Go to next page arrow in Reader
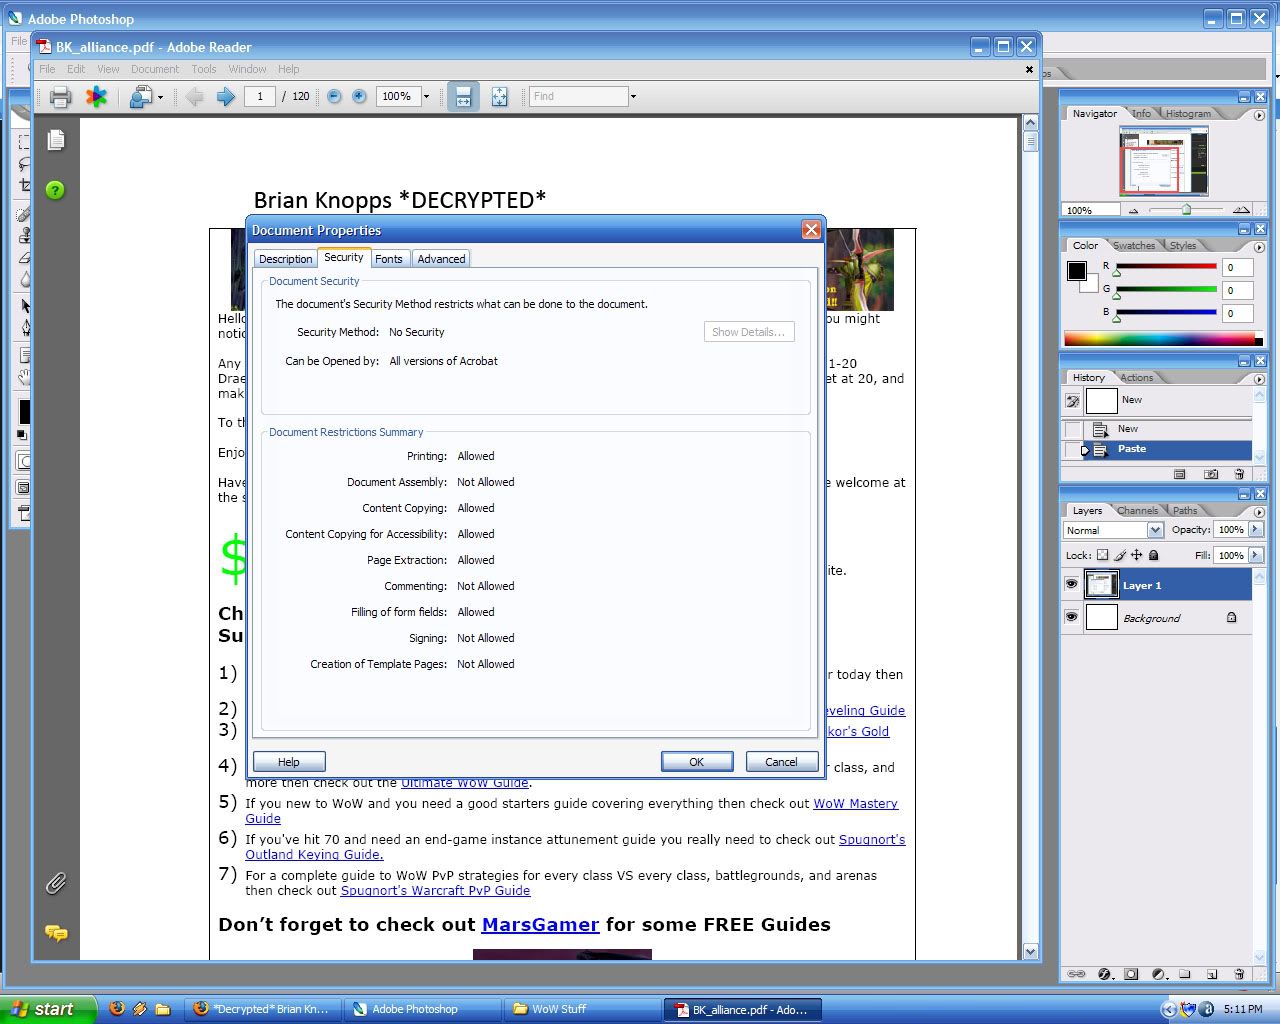 [226, 96]
